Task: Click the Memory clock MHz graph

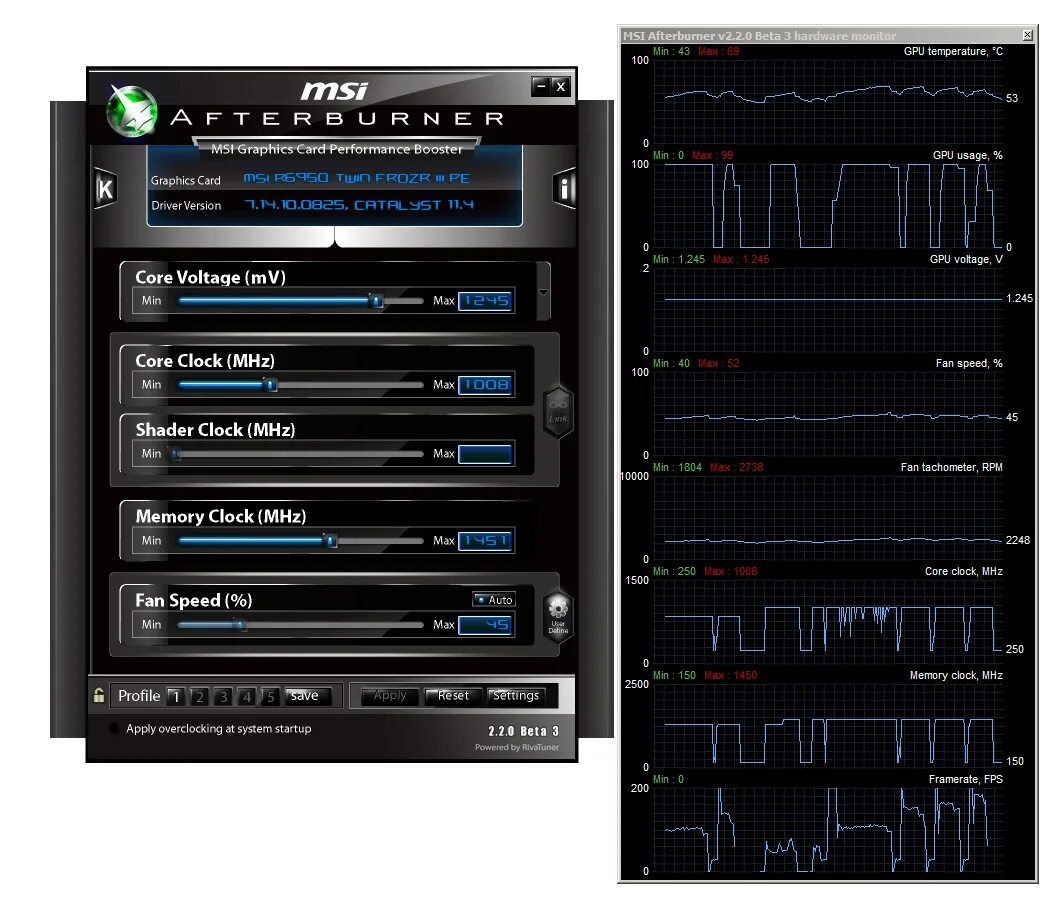Action: [828, 727]
